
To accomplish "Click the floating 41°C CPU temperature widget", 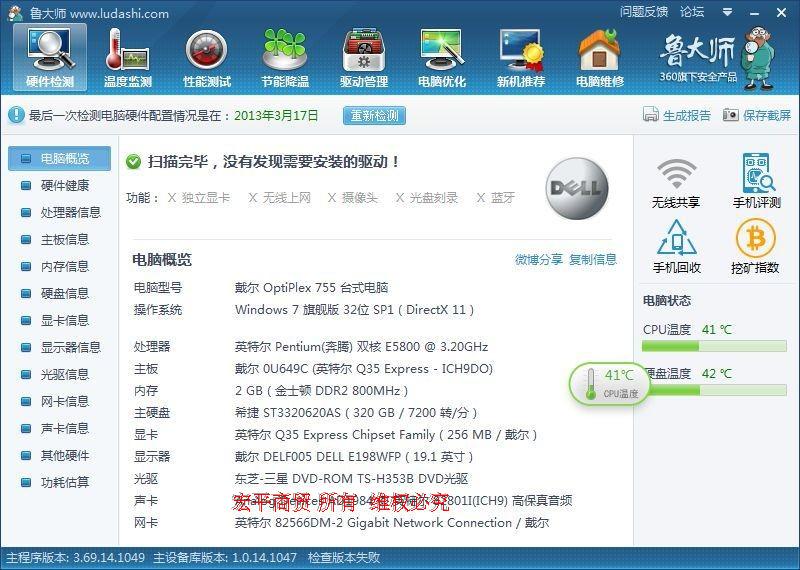I will click(609, 382).
